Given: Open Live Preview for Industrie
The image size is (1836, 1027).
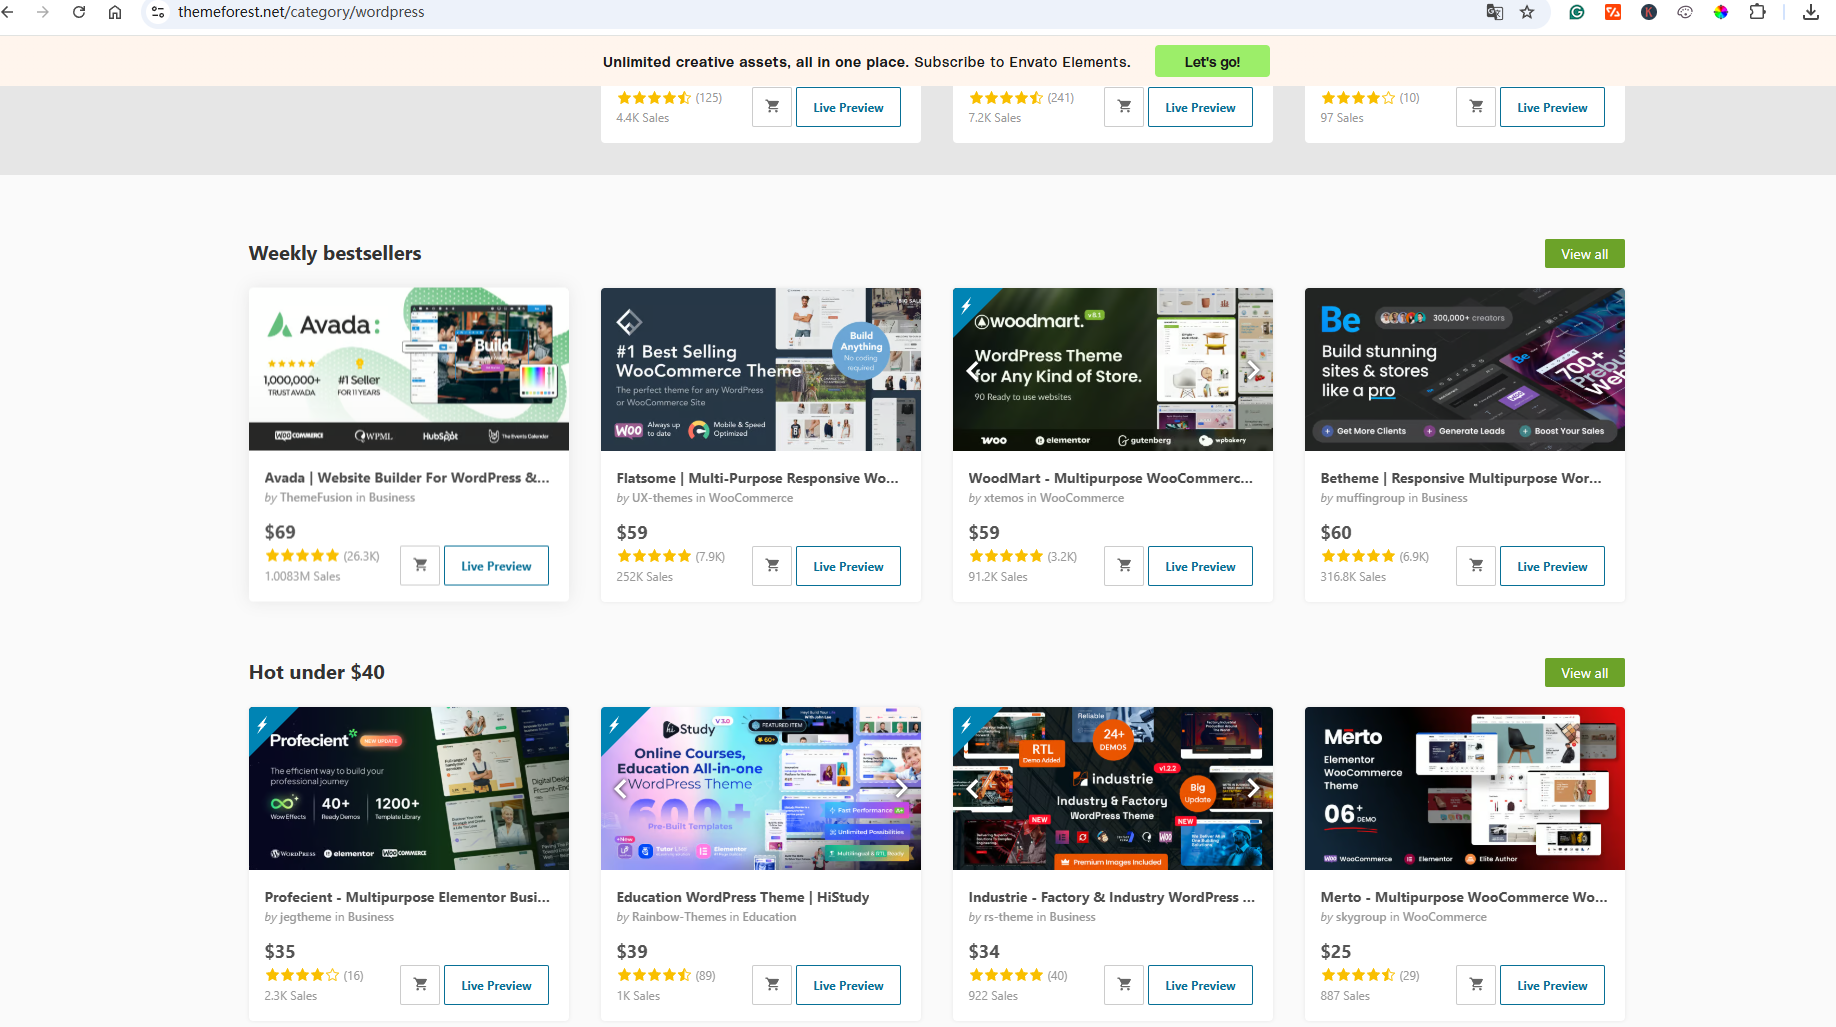Looking at the screenshot, I should point(1200,985).
